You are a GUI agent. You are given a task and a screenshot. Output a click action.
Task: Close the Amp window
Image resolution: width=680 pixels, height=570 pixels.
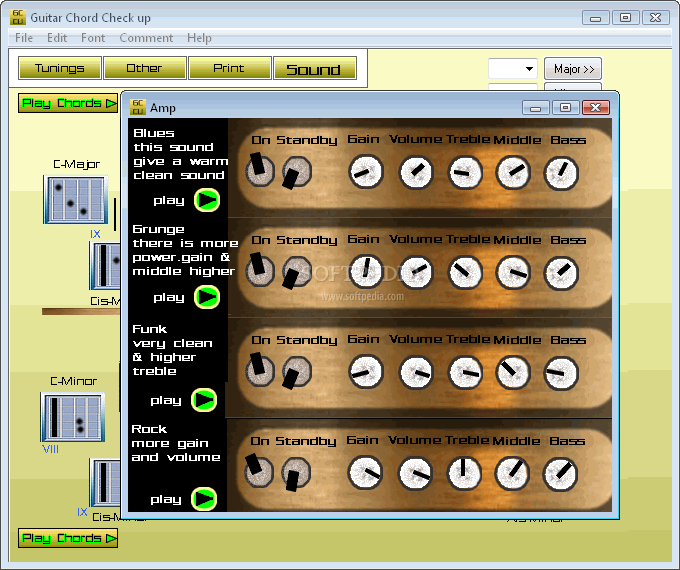[596, 107]
